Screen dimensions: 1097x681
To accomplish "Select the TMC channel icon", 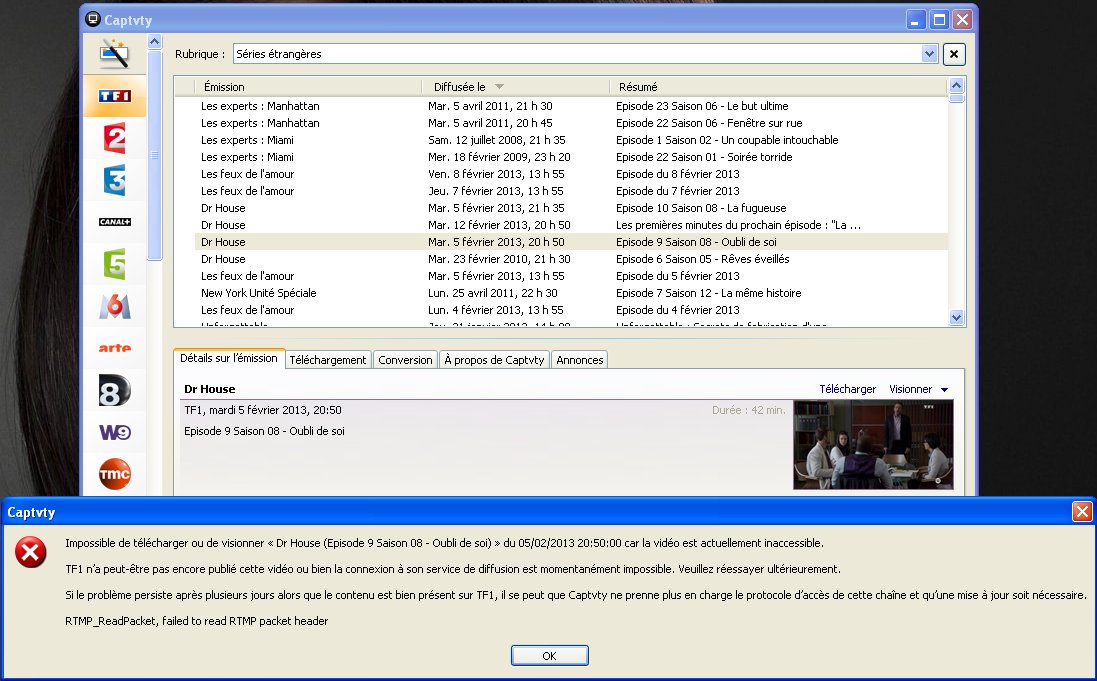I will tap(115, 474).
